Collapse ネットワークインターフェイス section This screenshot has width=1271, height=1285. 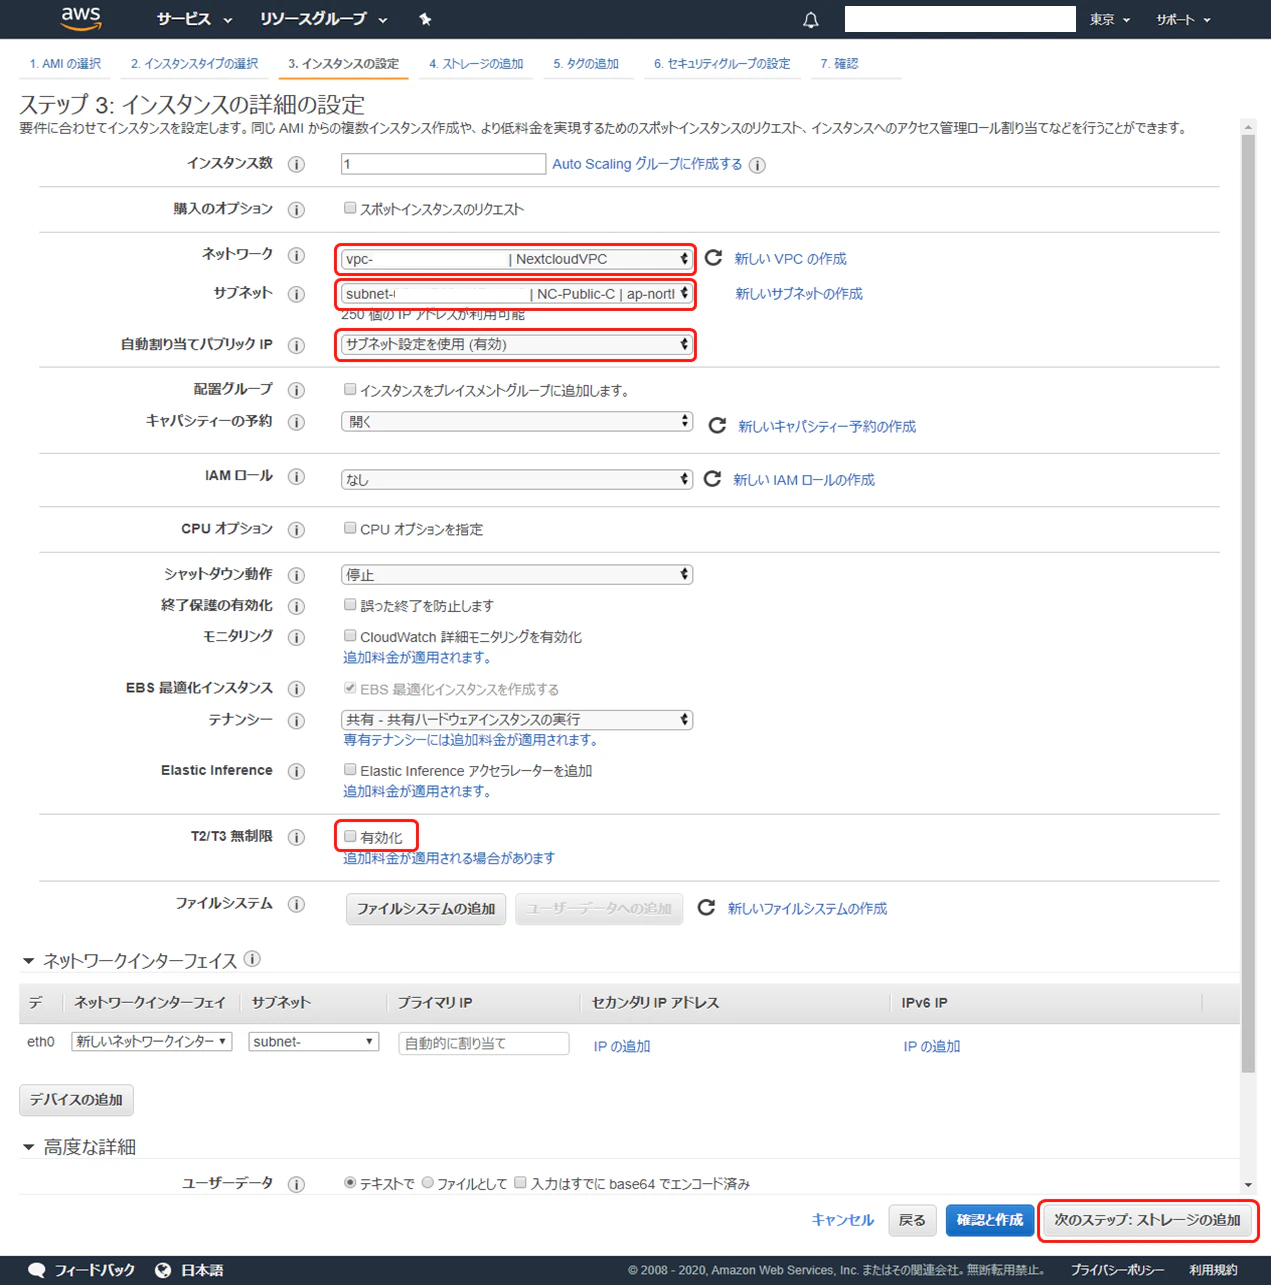tap(29, 961)
